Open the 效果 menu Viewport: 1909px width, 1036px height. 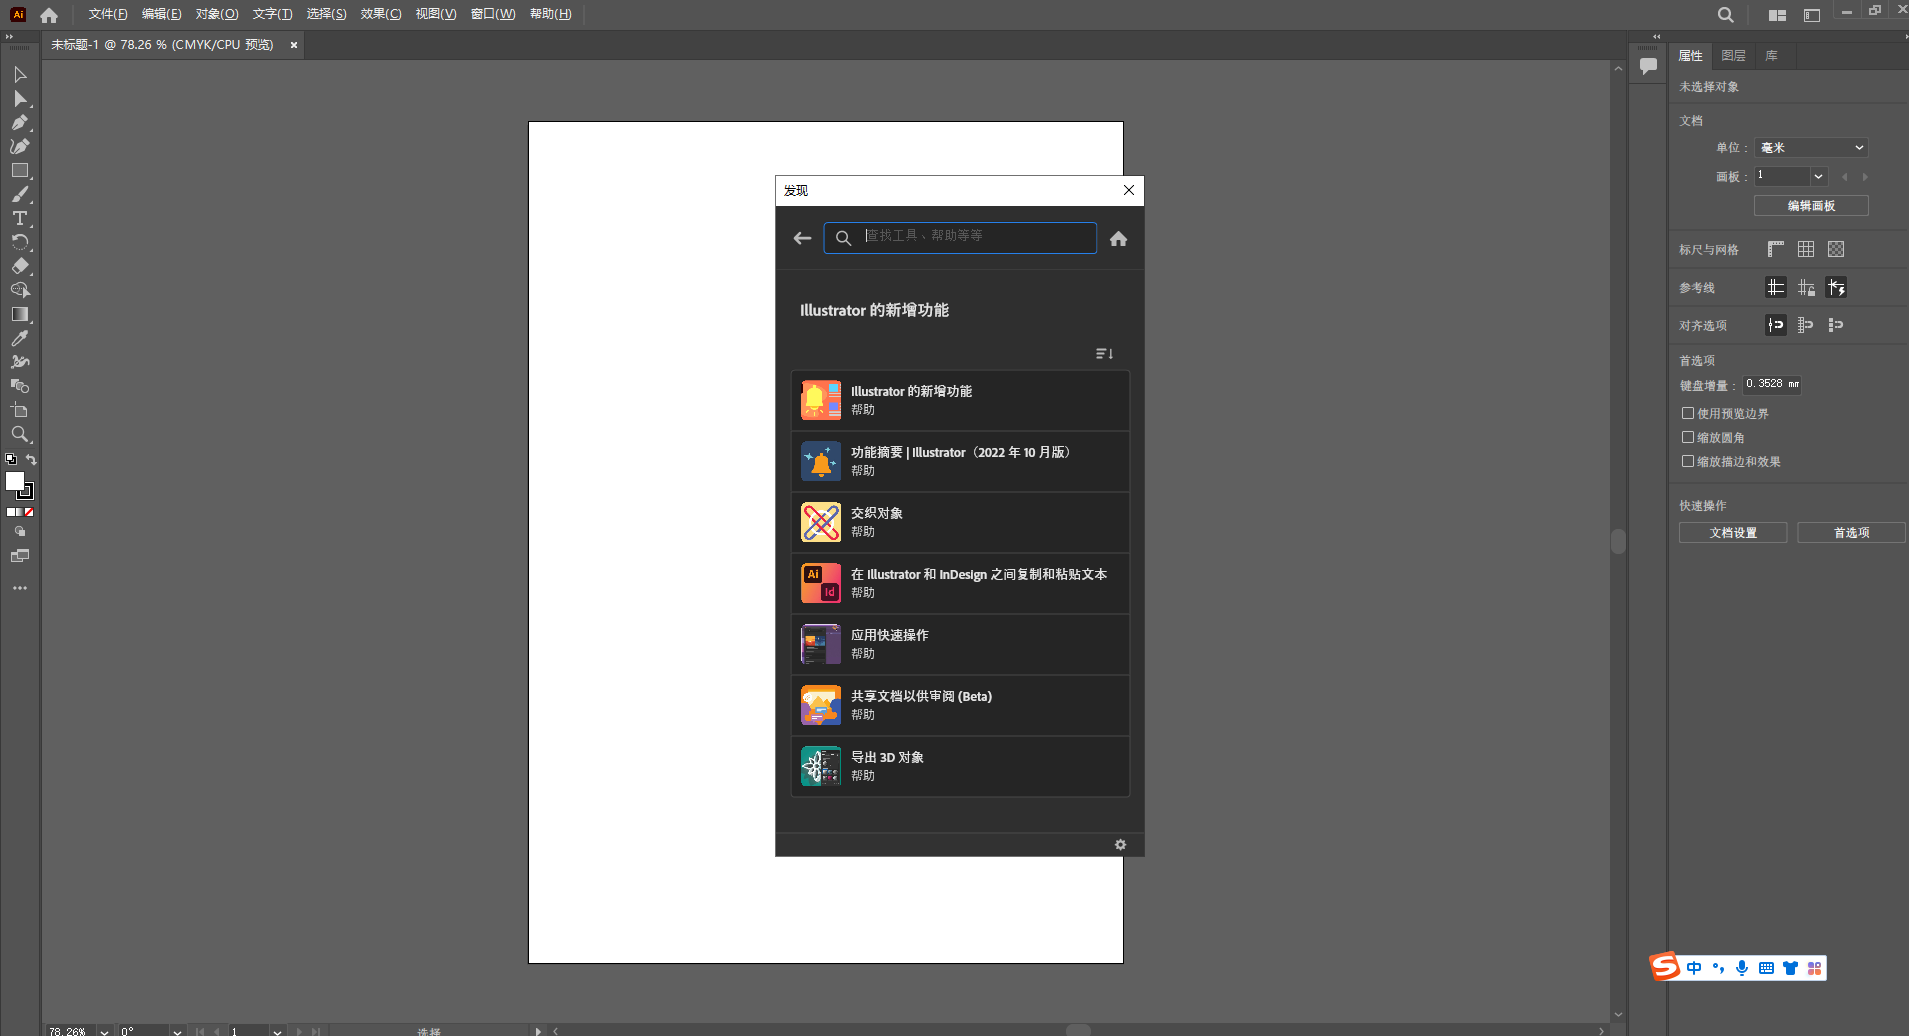click(380, 14)
